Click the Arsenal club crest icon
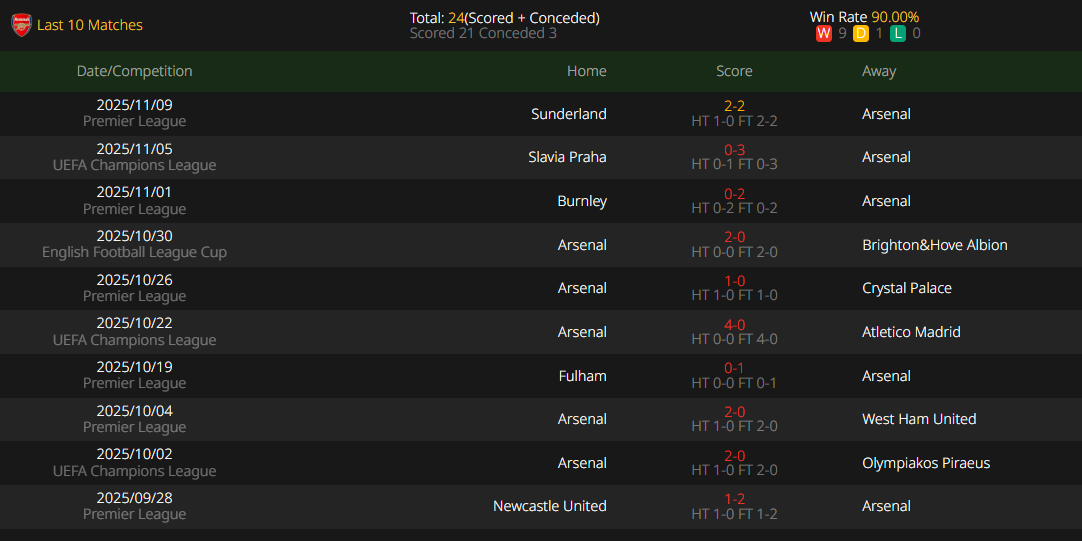This screenshot has width=1082, height=541. pos(21,25)
